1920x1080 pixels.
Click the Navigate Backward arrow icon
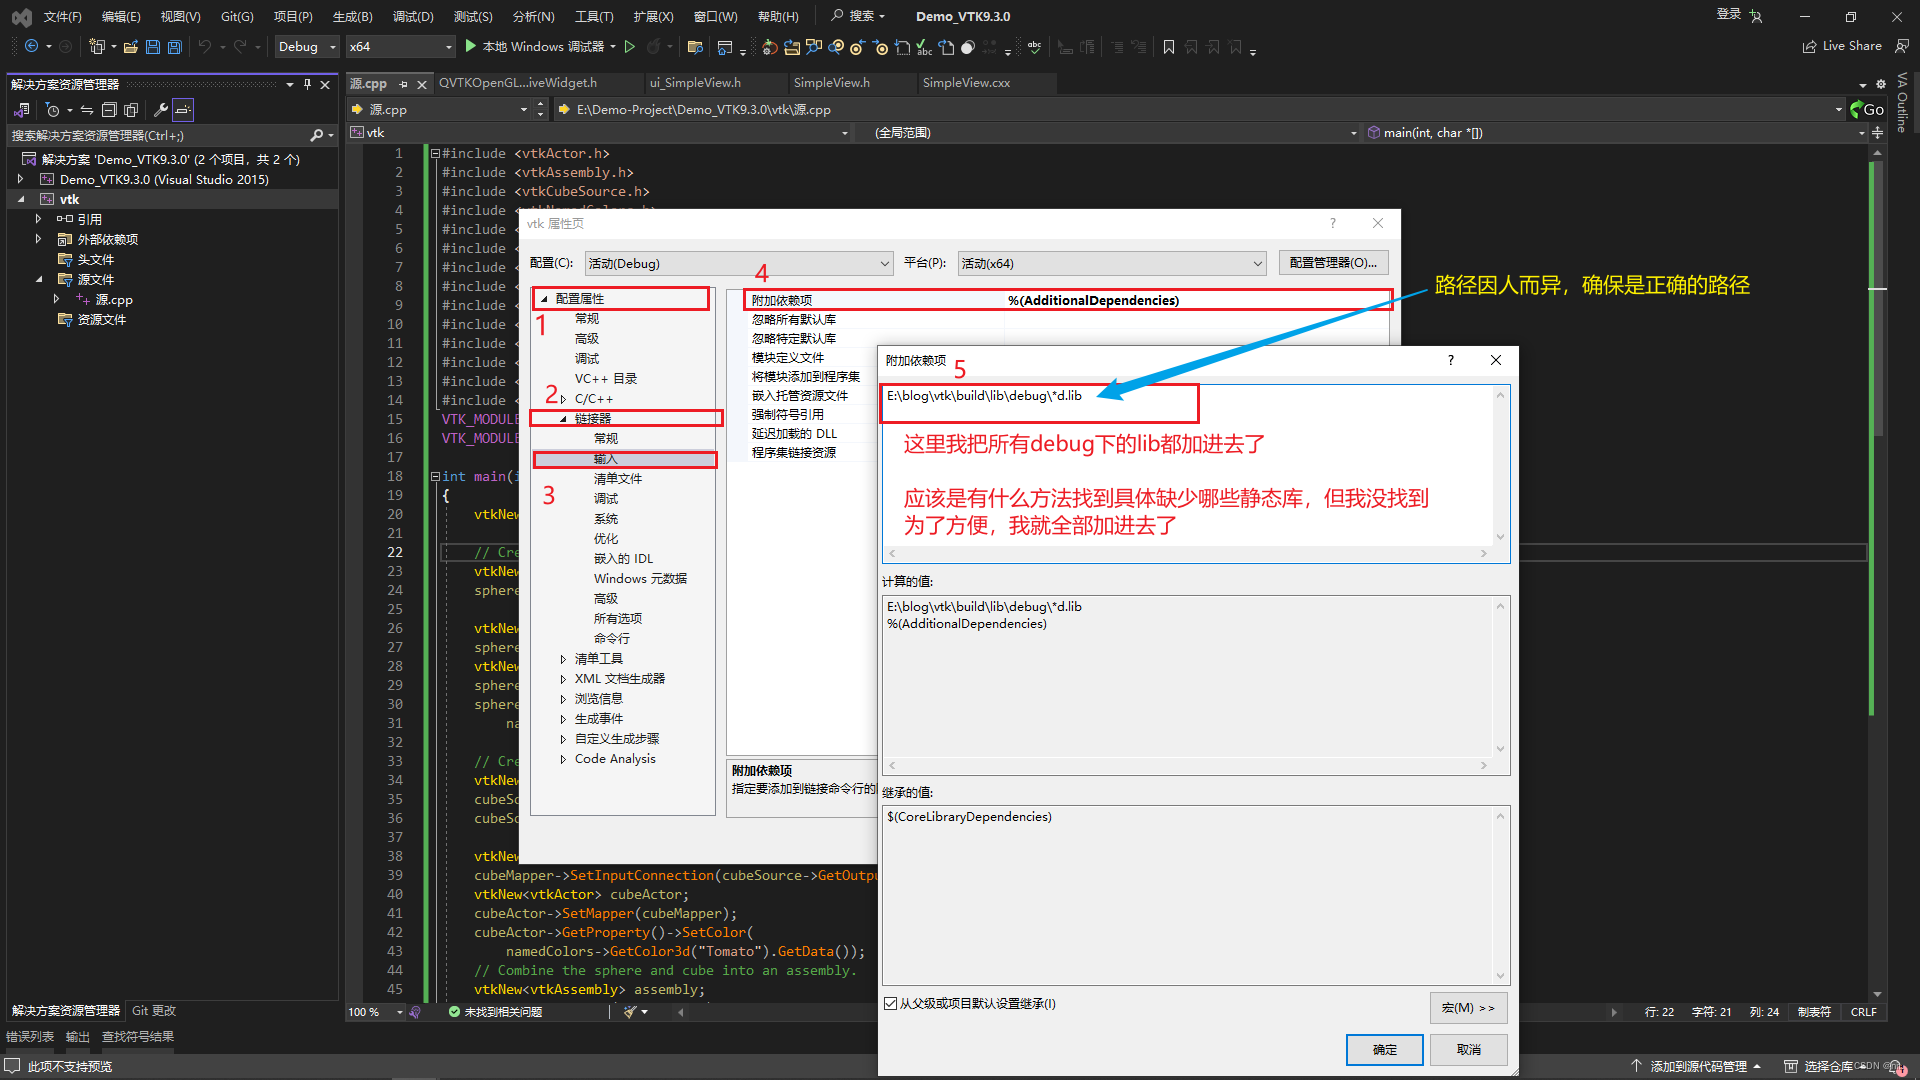tap(30, 46)
